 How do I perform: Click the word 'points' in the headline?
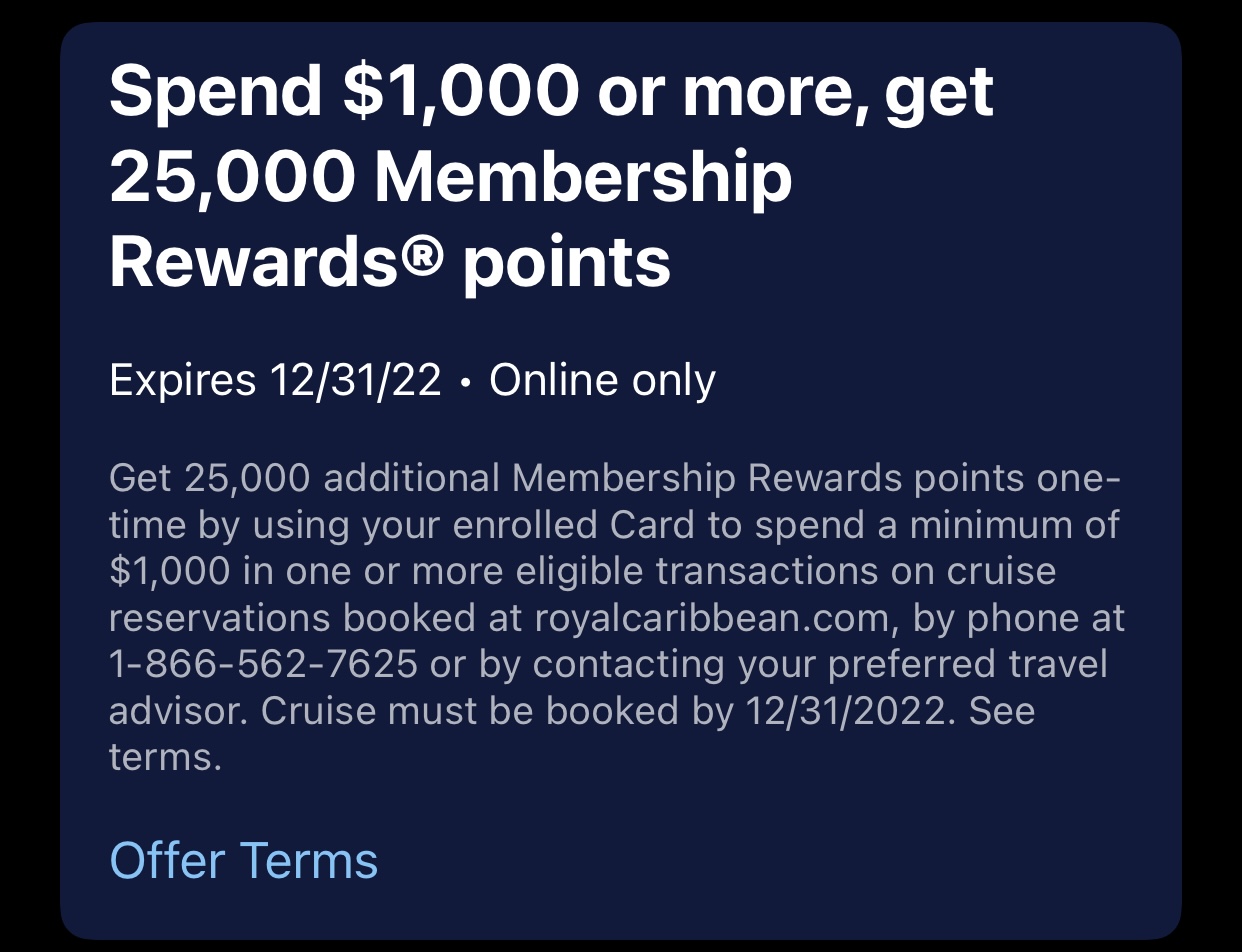(567, 264)
